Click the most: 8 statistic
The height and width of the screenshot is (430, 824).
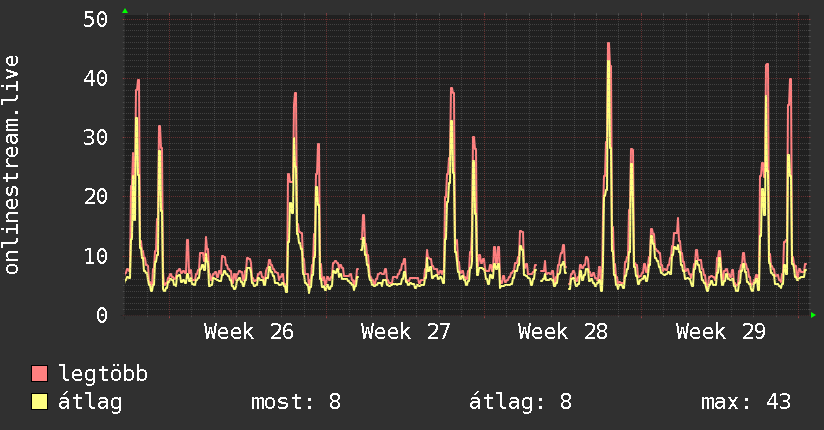tap(296, 402)
